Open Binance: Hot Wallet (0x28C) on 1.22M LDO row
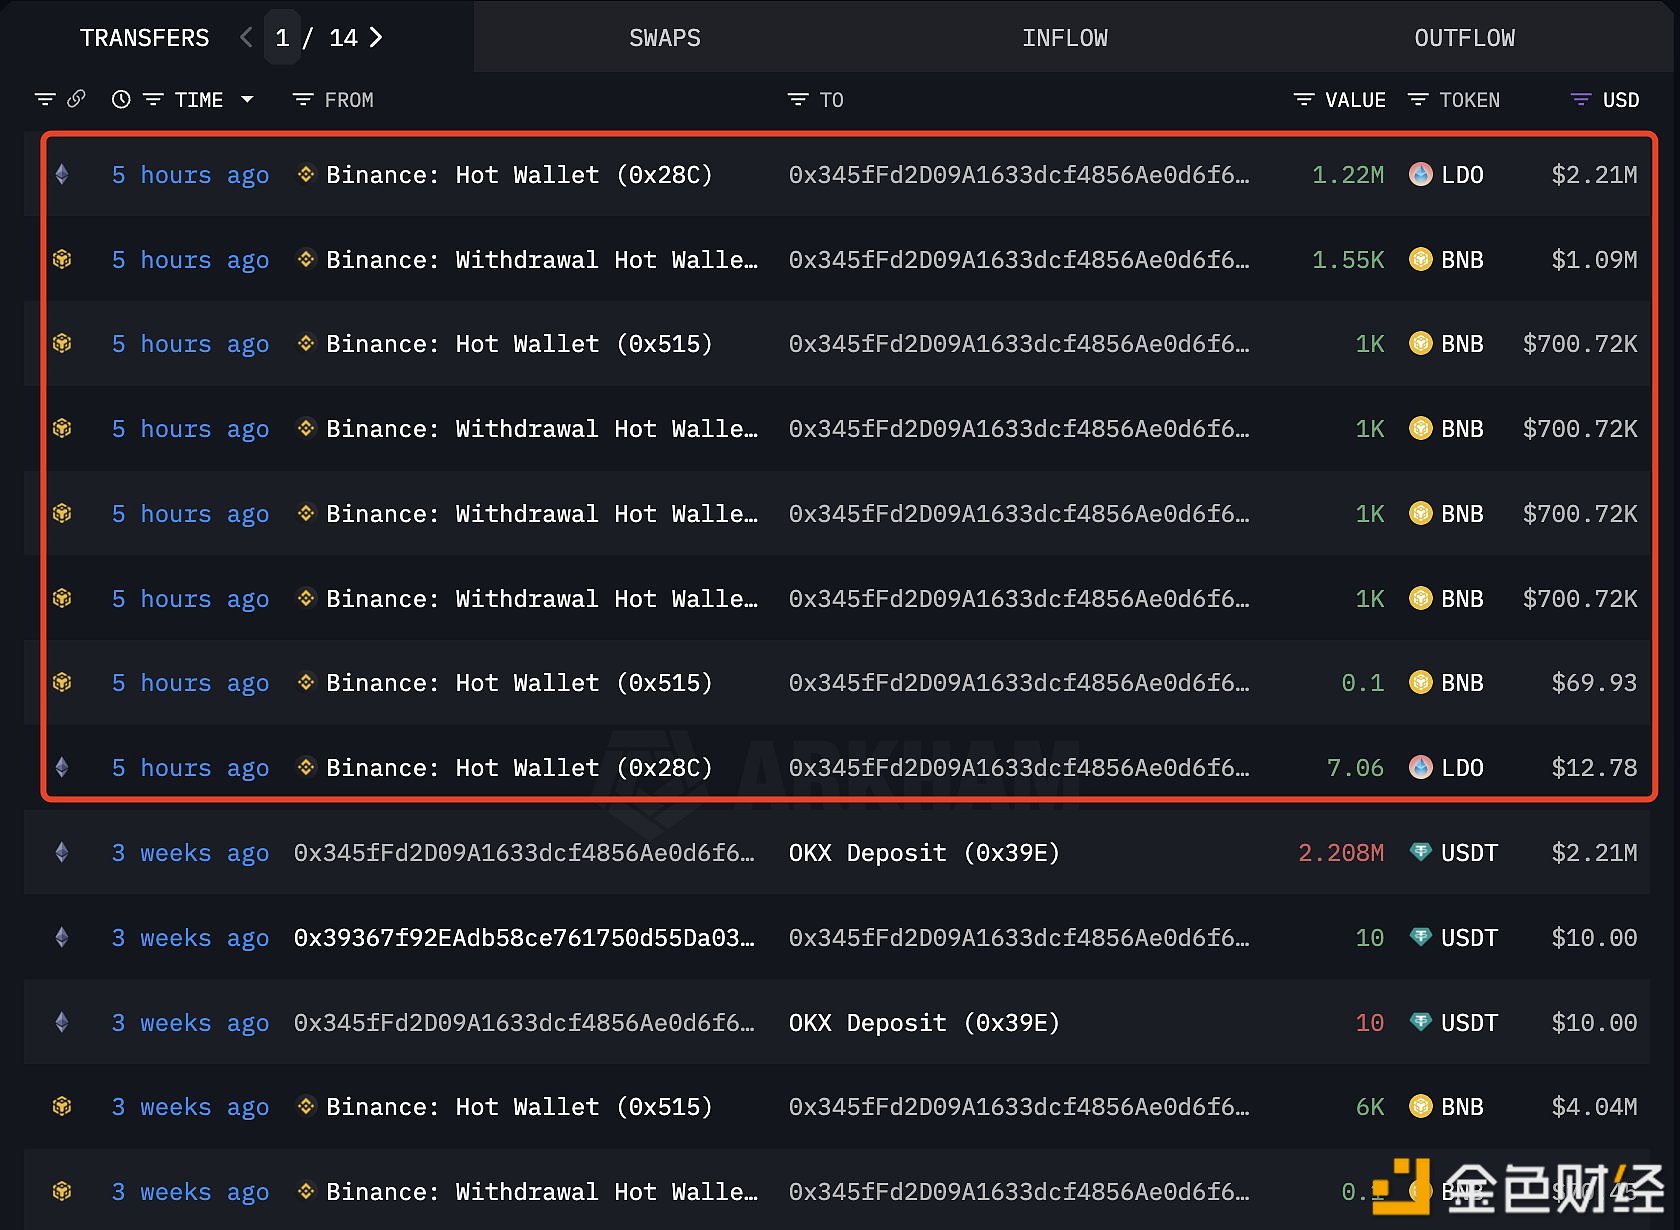Viewport: 1680px width, 1230px height. click(519, 175)
